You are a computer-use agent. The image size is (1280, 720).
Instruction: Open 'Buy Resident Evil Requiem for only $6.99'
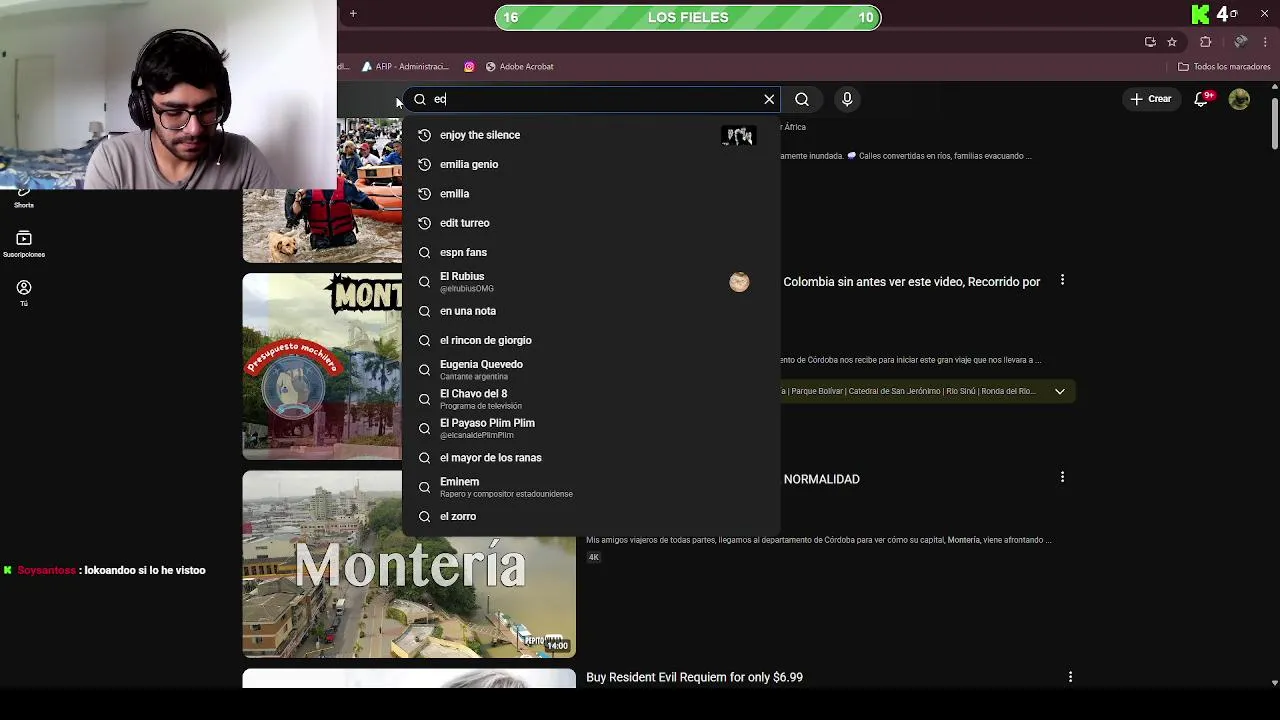click(694, 677)
